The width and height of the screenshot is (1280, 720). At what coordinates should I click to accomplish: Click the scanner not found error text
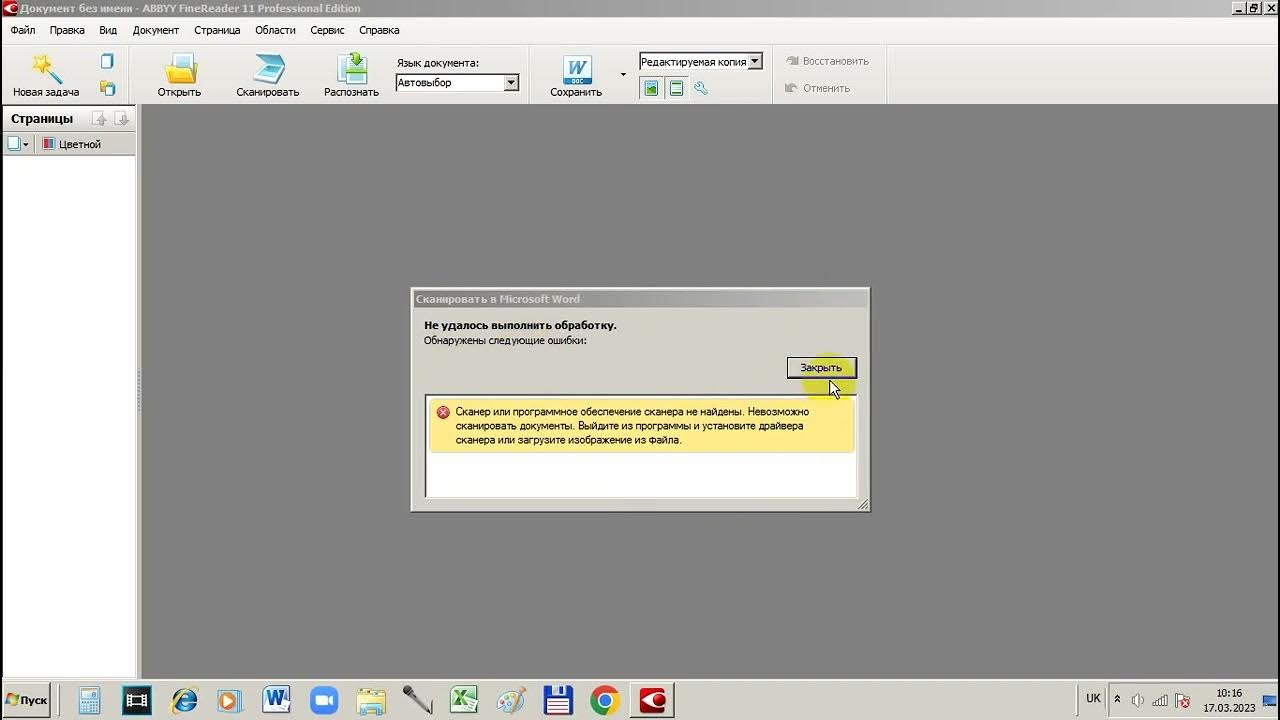pos(632,426)
